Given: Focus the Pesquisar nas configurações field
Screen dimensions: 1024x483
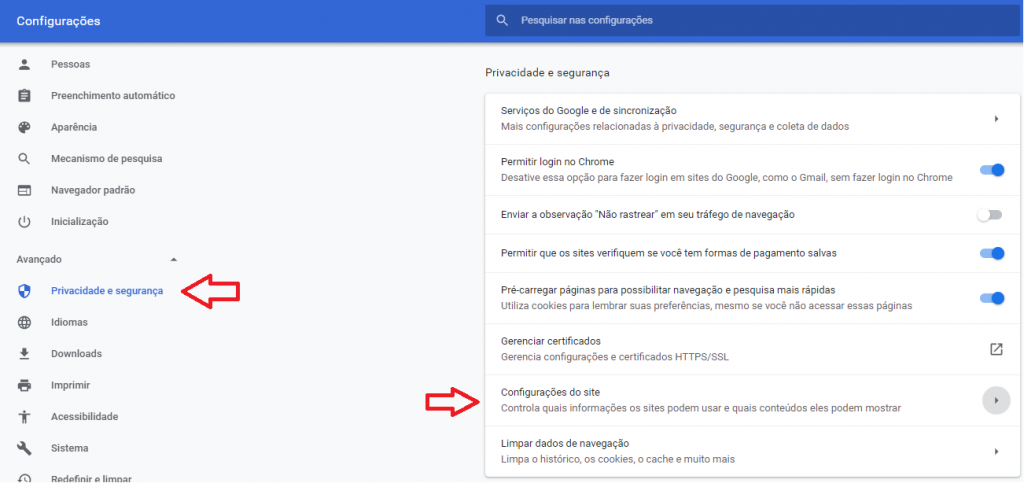Looking at the screenshot, I should 754,20.
